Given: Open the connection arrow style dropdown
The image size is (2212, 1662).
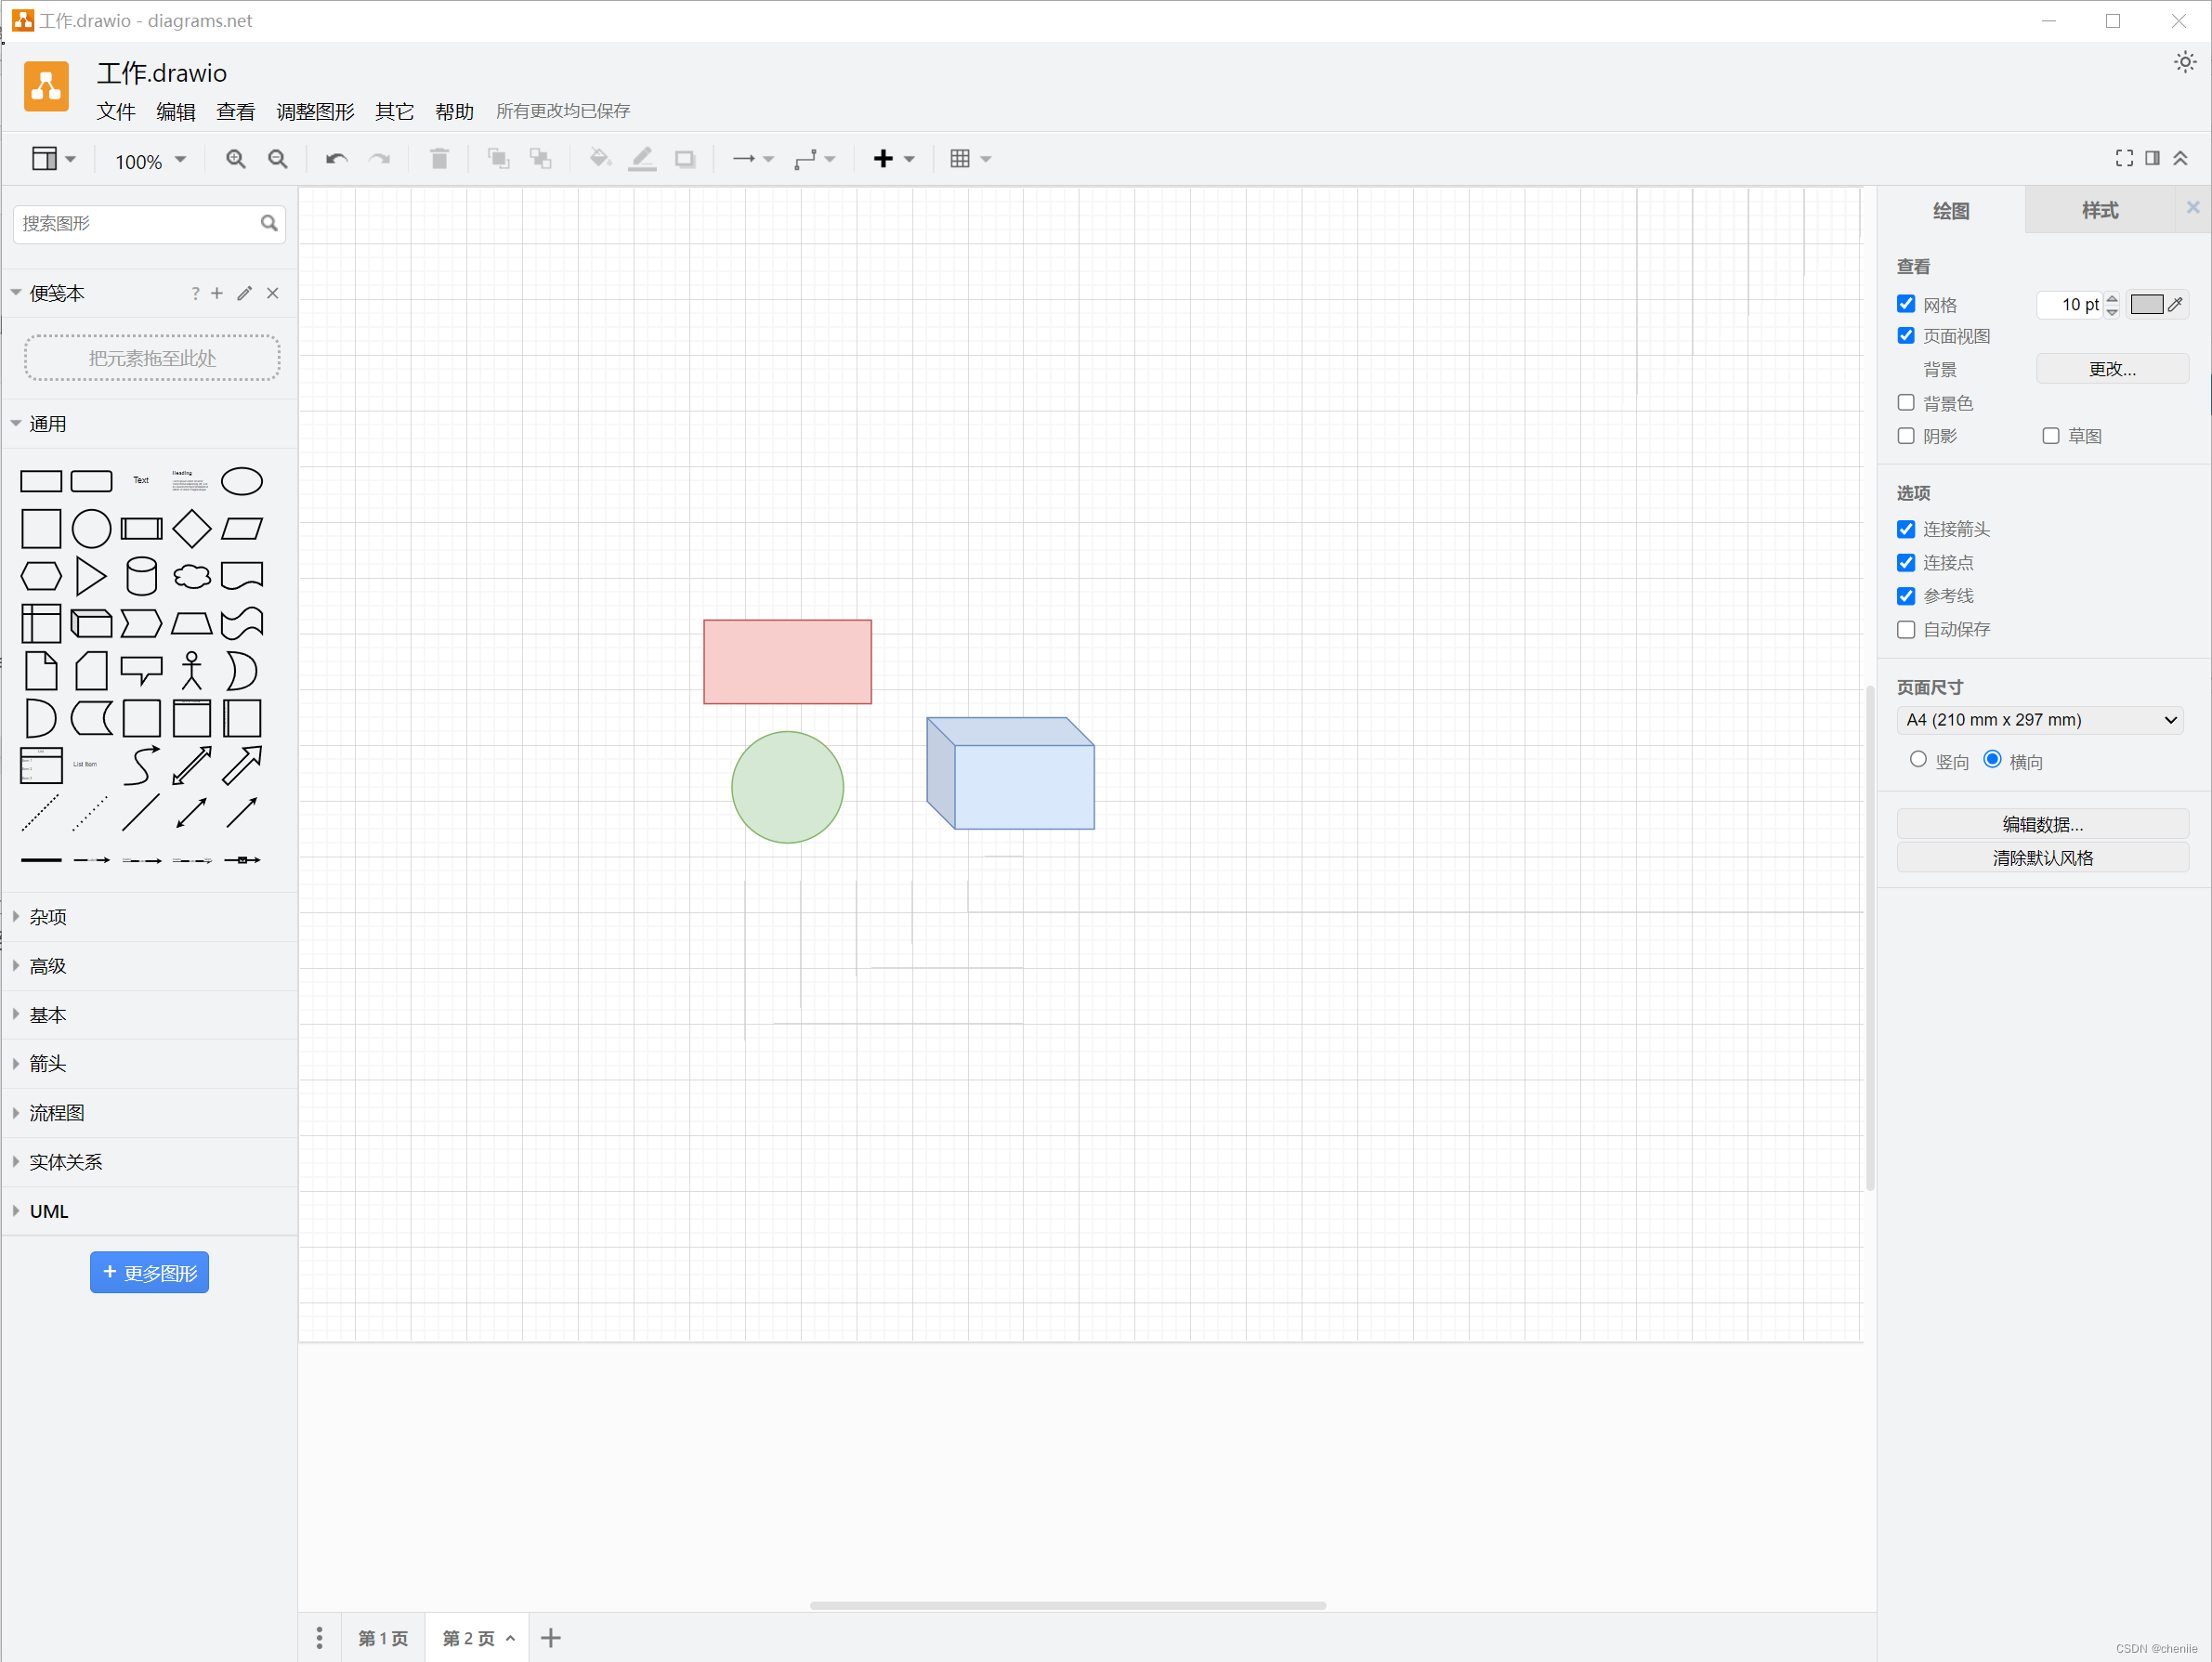Looking at the screenshot, I should point(753,159).
